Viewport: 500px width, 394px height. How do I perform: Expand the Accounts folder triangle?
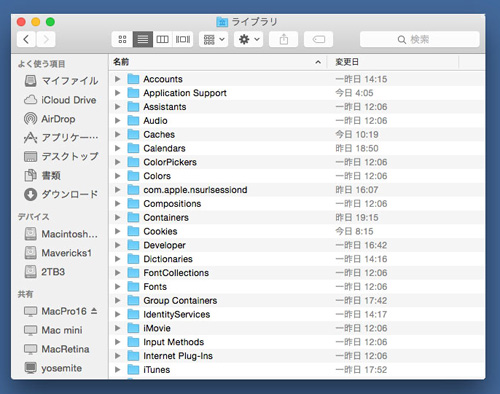(117, 79)
